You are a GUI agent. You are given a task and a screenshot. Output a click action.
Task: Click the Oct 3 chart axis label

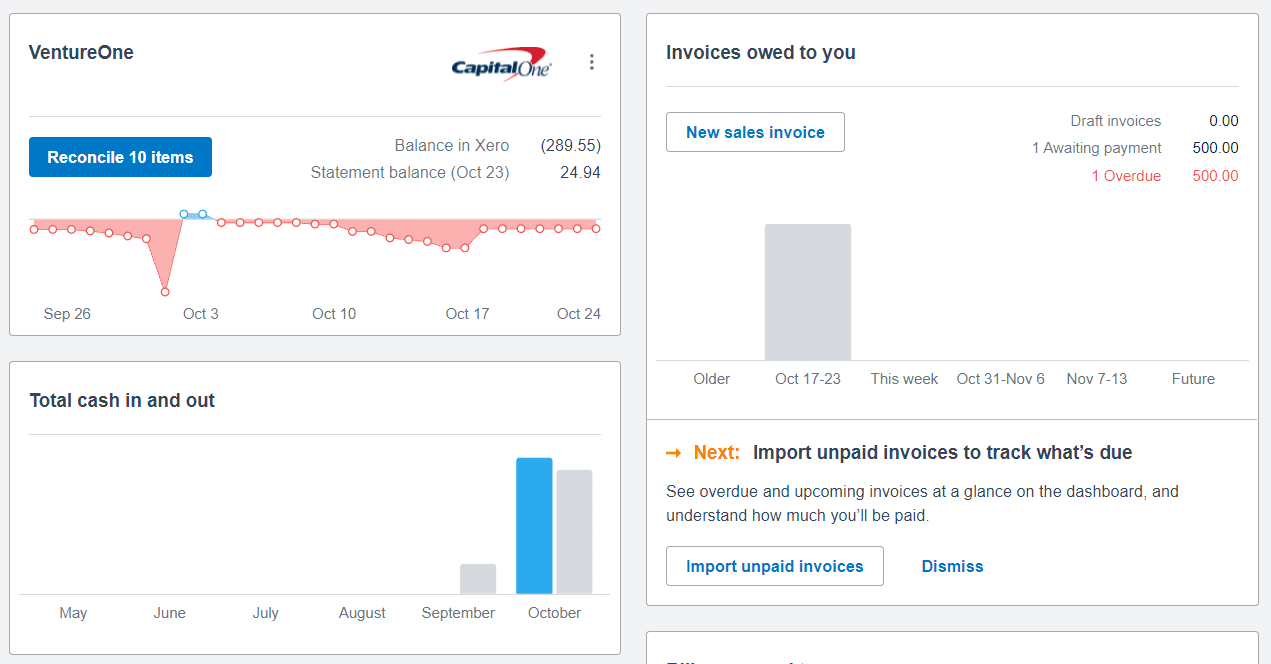pos(201,314)
